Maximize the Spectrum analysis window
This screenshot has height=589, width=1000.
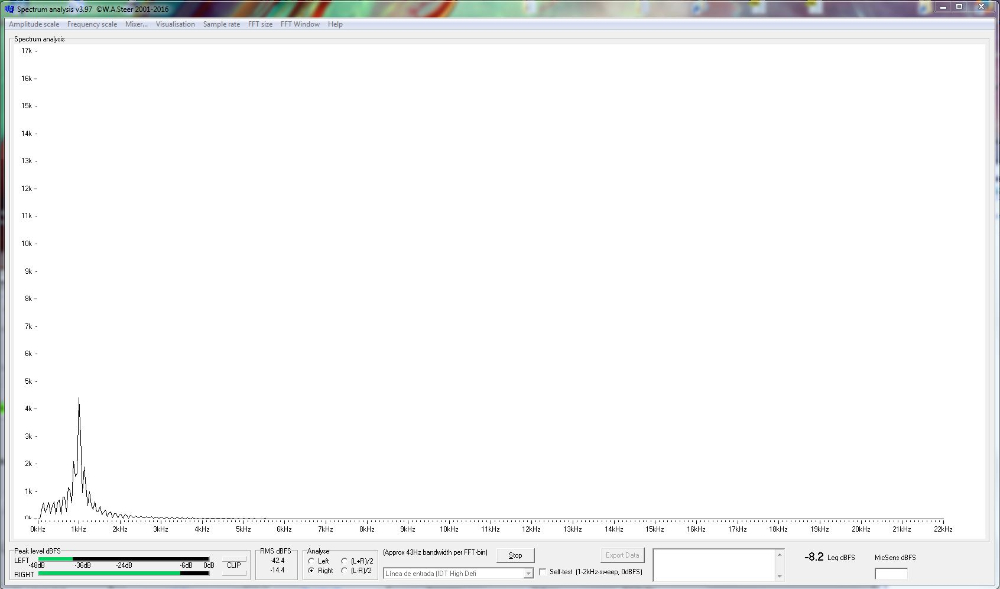point(959,6)
